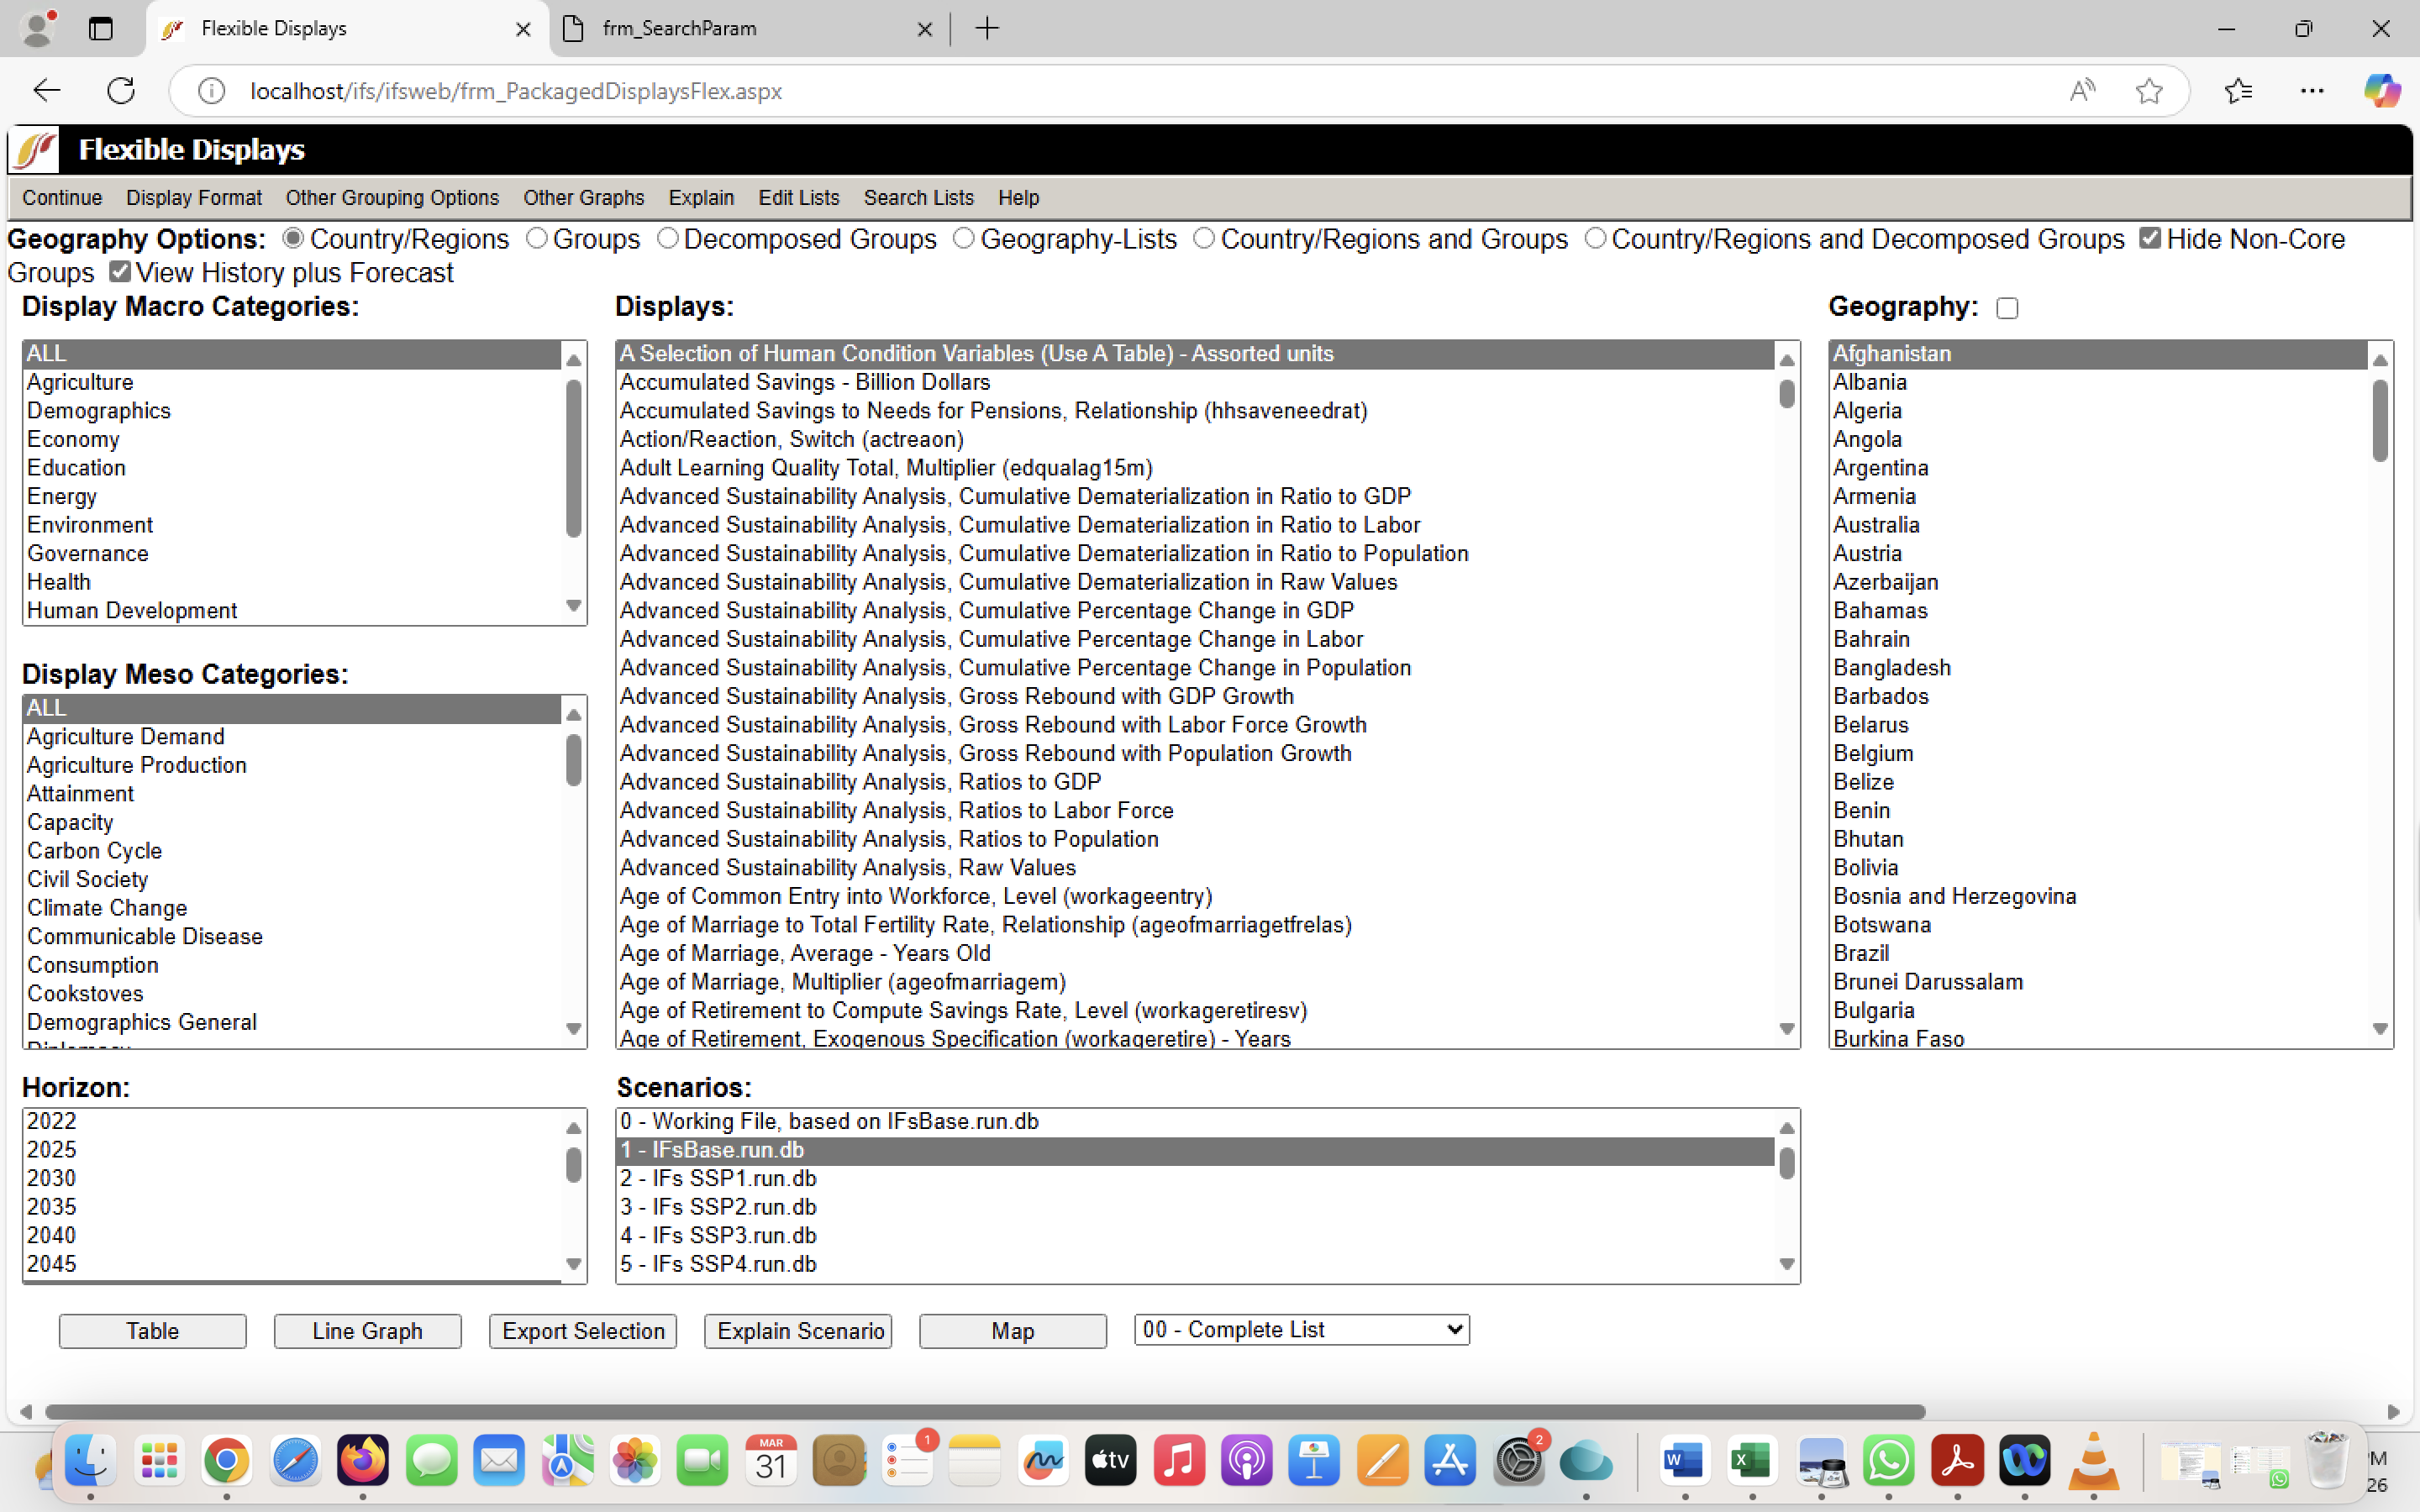Tick the Geography checkbox
2420x1512 pixels.
pos(2007,308)
